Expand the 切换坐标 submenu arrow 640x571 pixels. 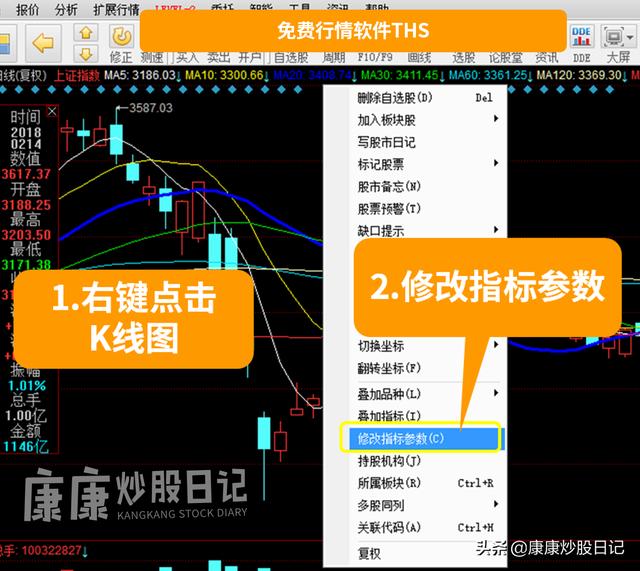496,344
